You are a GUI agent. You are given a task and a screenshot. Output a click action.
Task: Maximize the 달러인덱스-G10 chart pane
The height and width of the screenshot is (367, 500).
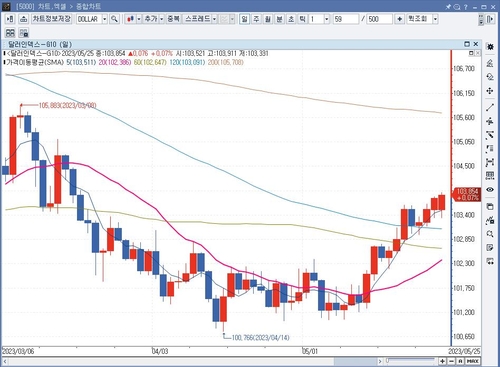pyautogui.click(x=467, y=44)
